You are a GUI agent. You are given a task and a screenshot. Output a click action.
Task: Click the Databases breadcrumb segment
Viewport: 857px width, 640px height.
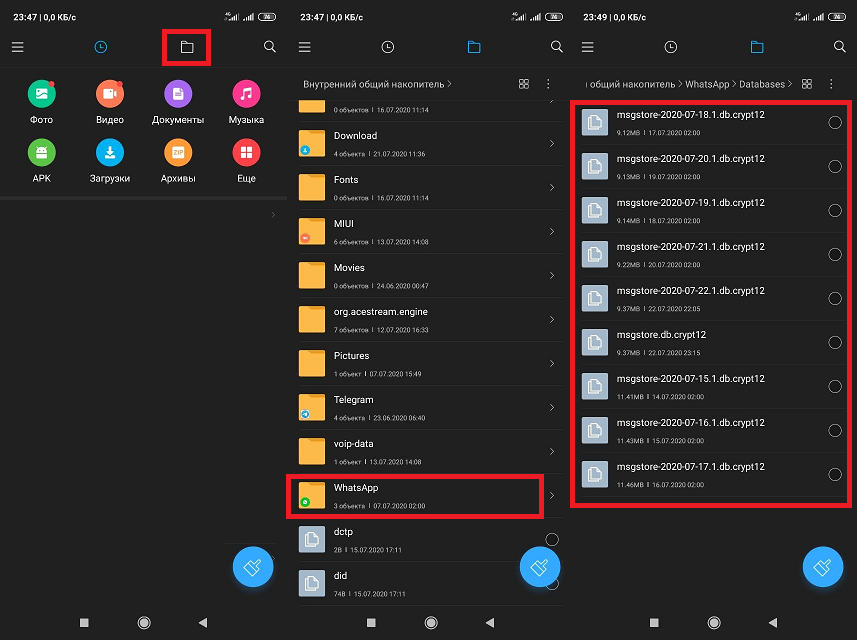click(x=763, y=84)
